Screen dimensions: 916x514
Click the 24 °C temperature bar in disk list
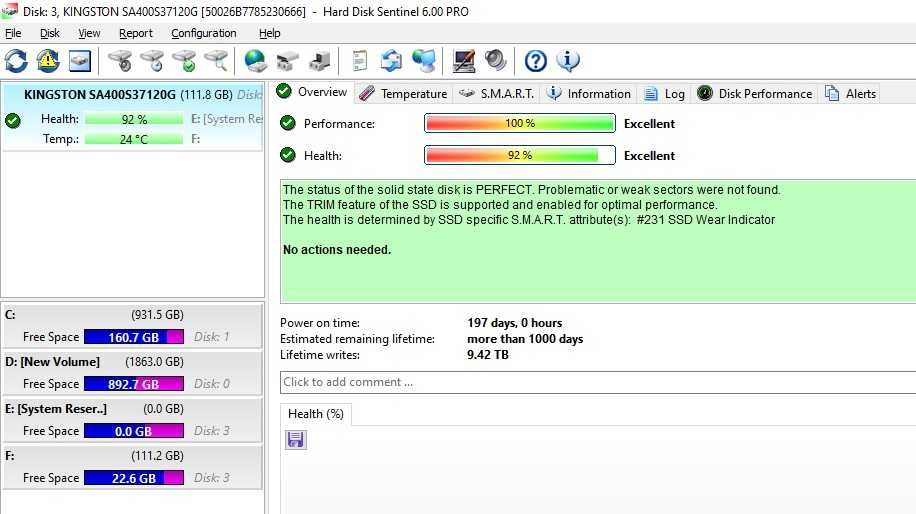[x=134, y=139]
